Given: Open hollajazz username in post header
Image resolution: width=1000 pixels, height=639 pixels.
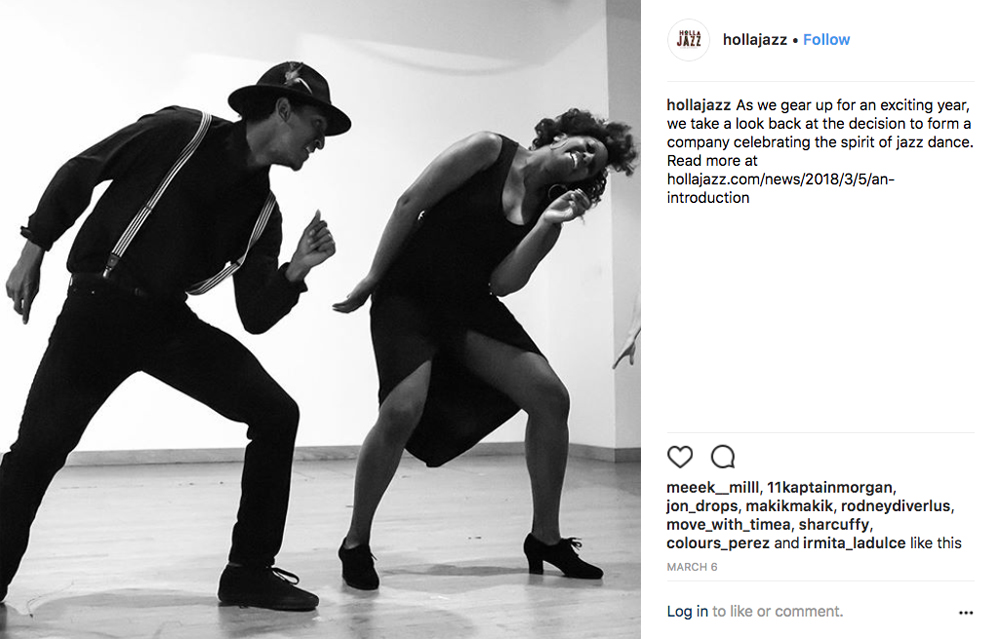Looking at the screenshot, I should (754, 40).
